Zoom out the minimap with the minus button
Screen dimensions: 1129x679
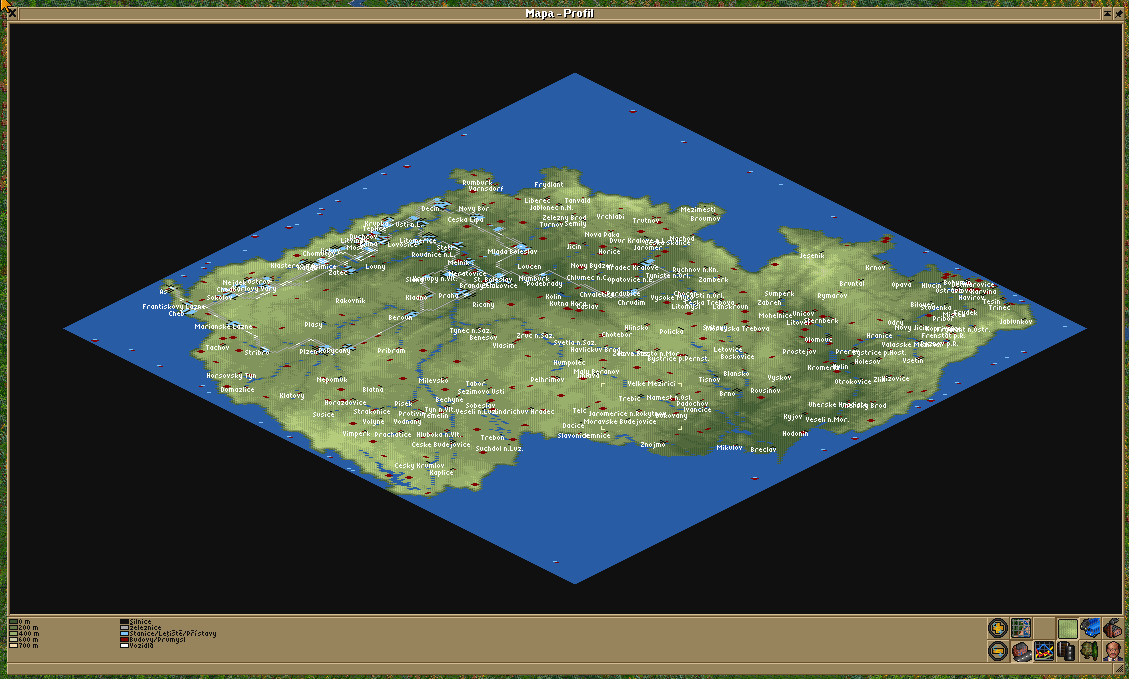(x=998, y=651)
